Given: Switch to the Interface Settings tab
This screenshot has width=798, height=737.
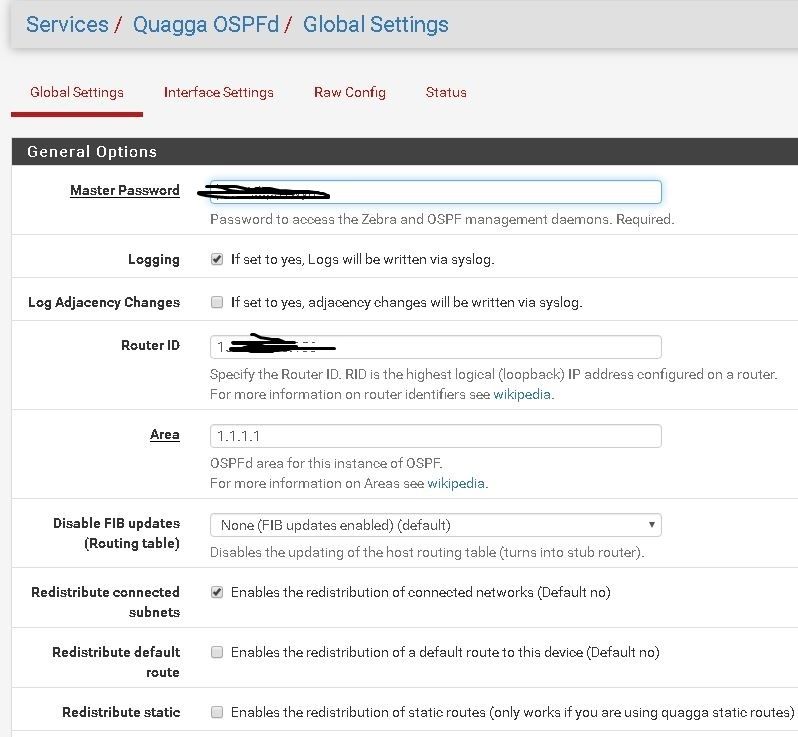Looking at the screenshot, I should (x=218, y=92).
